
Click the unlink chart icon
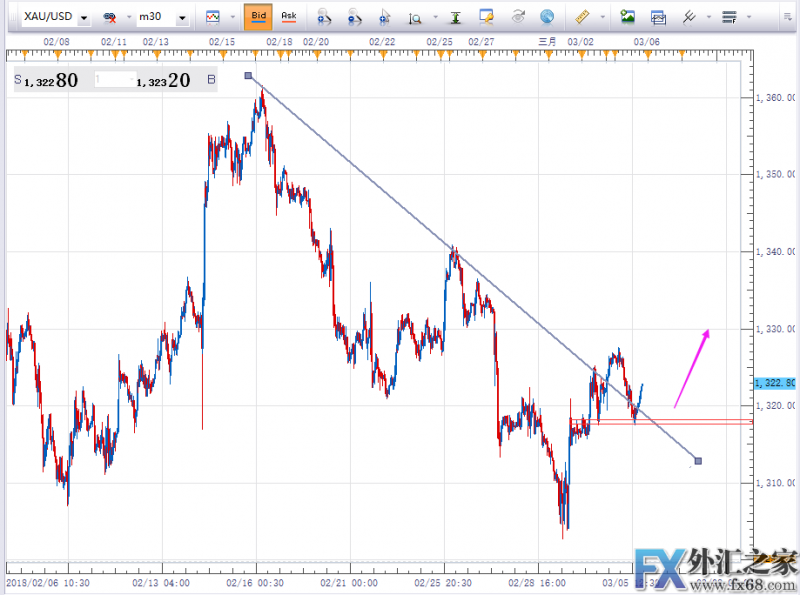[x=111, y=17]
